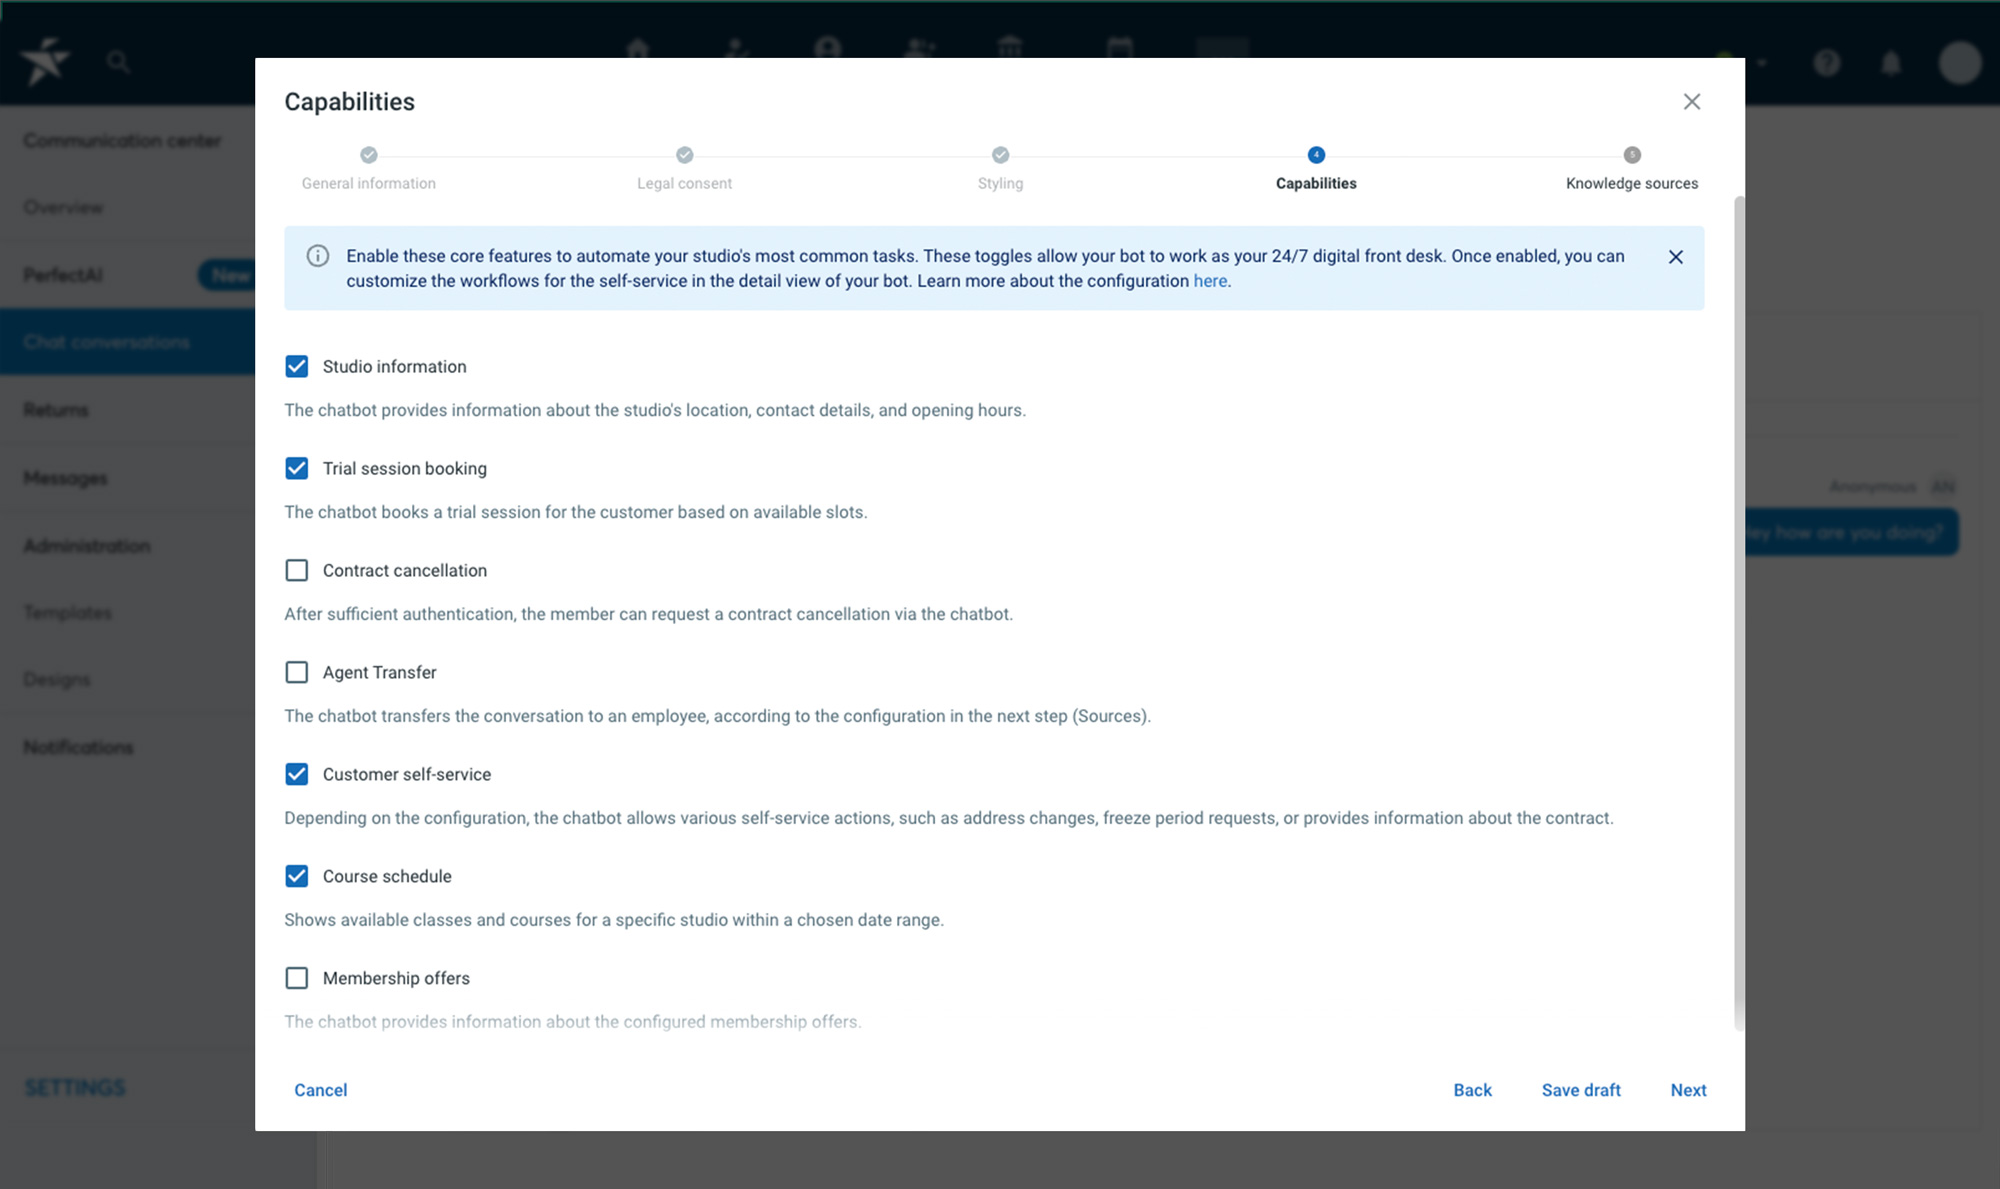Check the Membership offers option
This screenshot has width=2000, height=1189.
tap(297, 979)
